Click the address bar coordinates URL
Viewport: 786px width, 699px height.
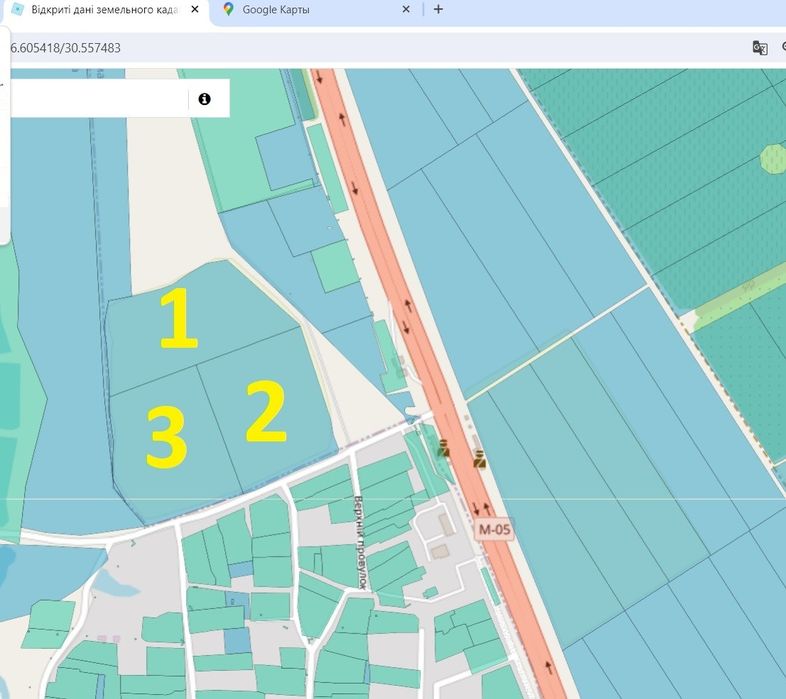pyautogui.click(x=65, y=48)
